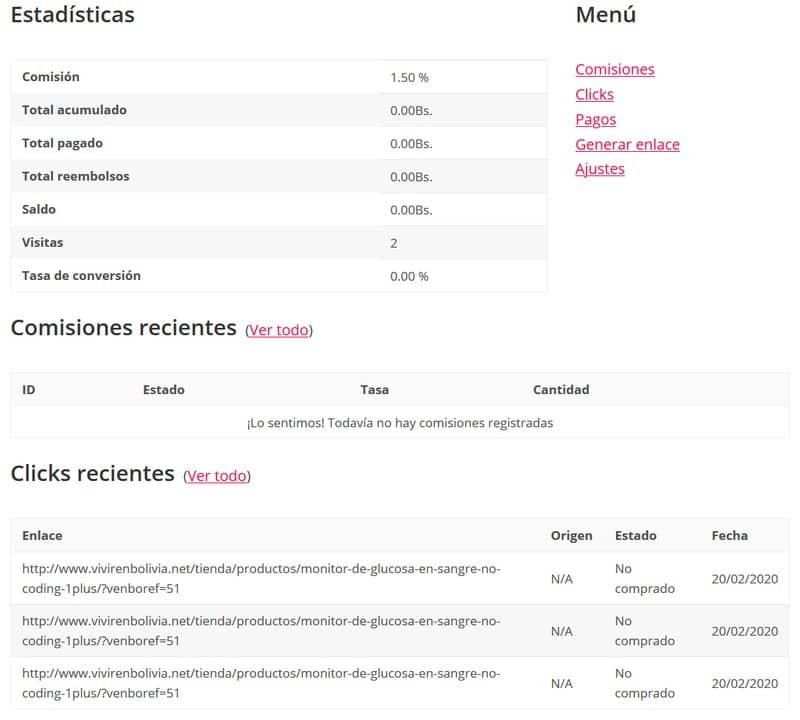800x720 pixels.
Task: Click Ver todo beside Comisiones recientes
Action: 279,330
